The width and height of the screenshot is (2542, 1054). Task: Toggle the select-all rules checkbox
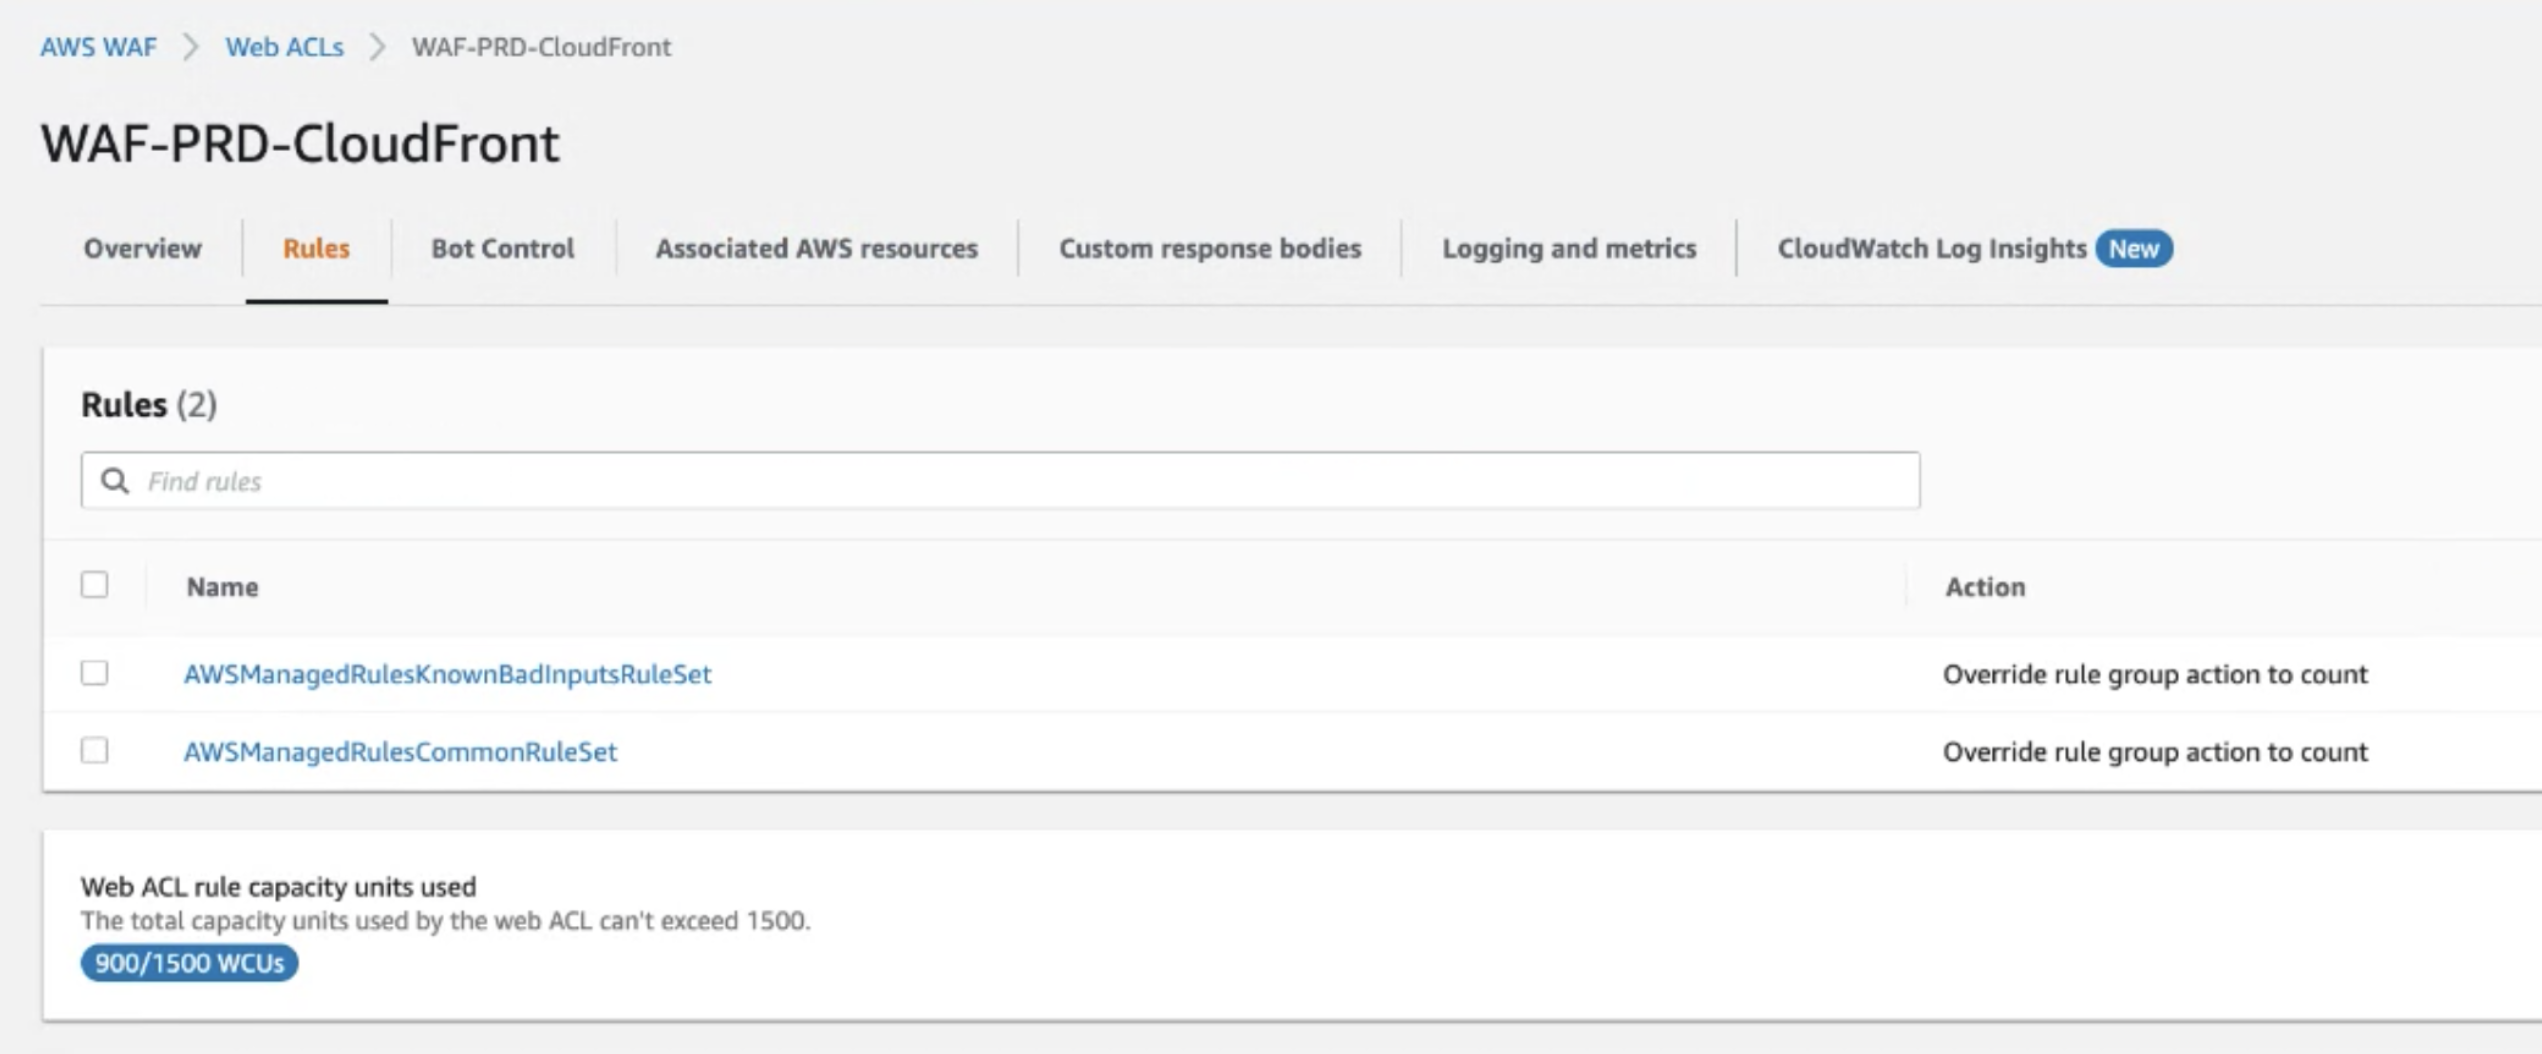pos(95,585)
